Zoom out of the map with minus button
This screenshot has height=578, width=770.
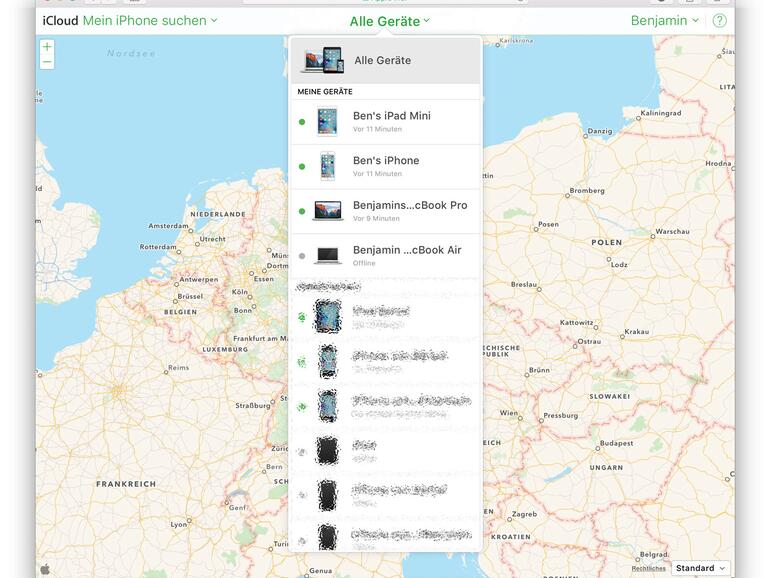pyautogui.click(x=47, y=62)
